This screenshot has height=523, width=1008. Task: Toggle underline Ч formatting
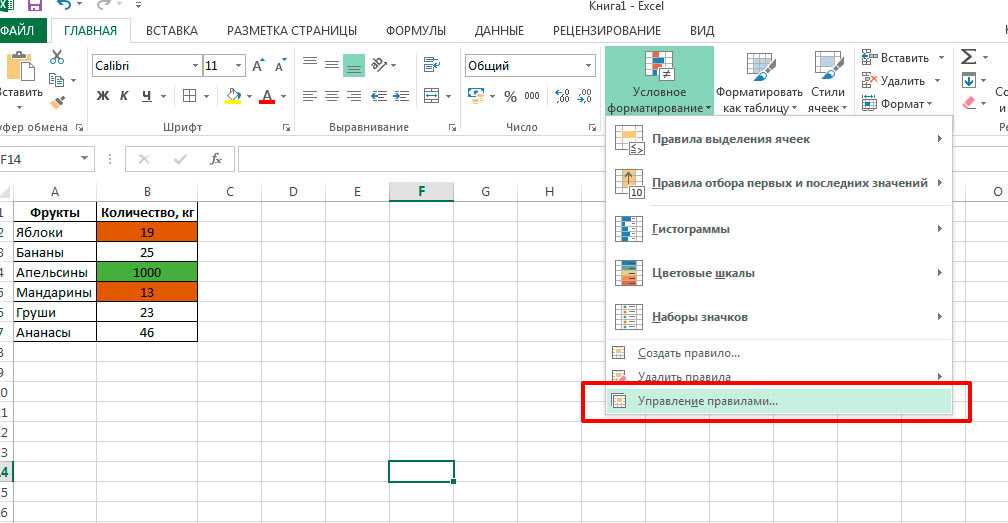[147, 96]
